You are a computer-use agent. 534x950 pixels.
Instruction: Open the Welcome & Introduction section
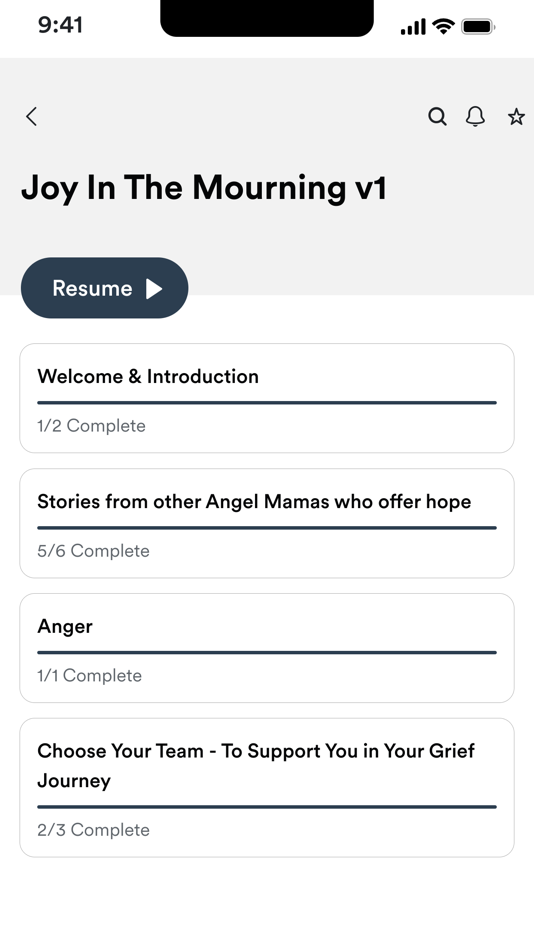click(267, 398)
